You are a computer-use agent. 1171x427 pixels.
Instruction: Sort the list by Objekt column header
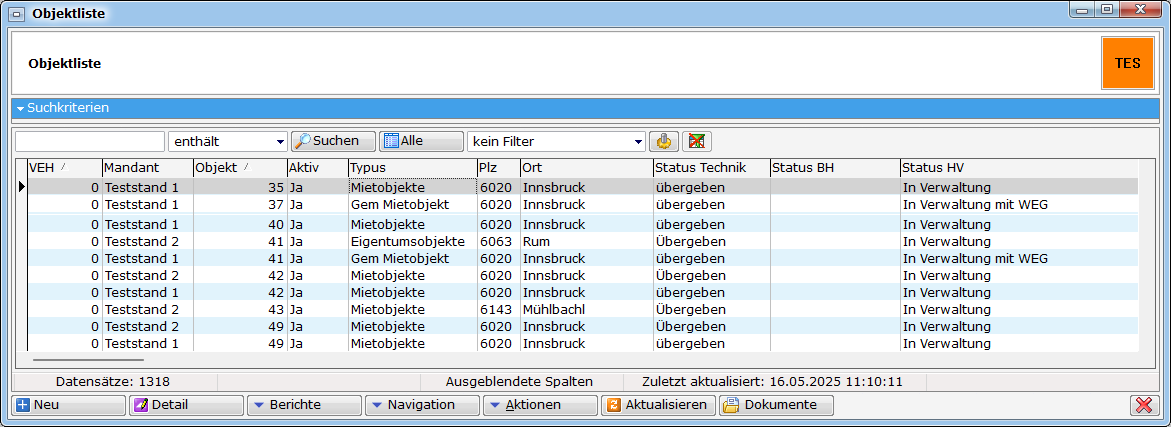tap(239, 167)
